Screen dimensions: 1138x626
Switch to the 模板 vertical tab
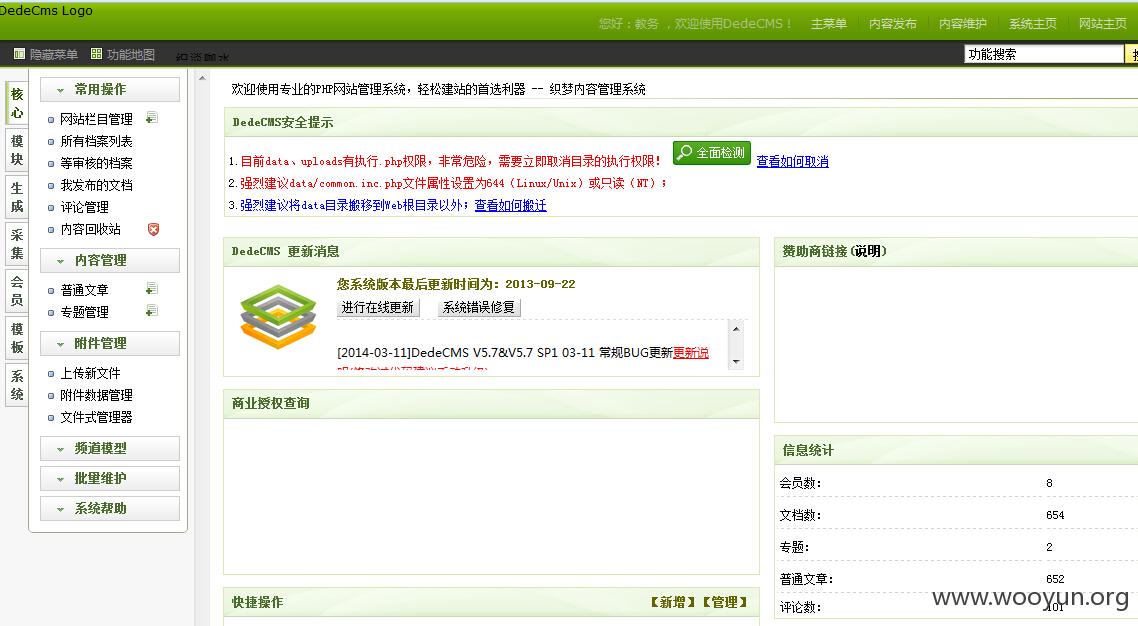coord(17,338)
